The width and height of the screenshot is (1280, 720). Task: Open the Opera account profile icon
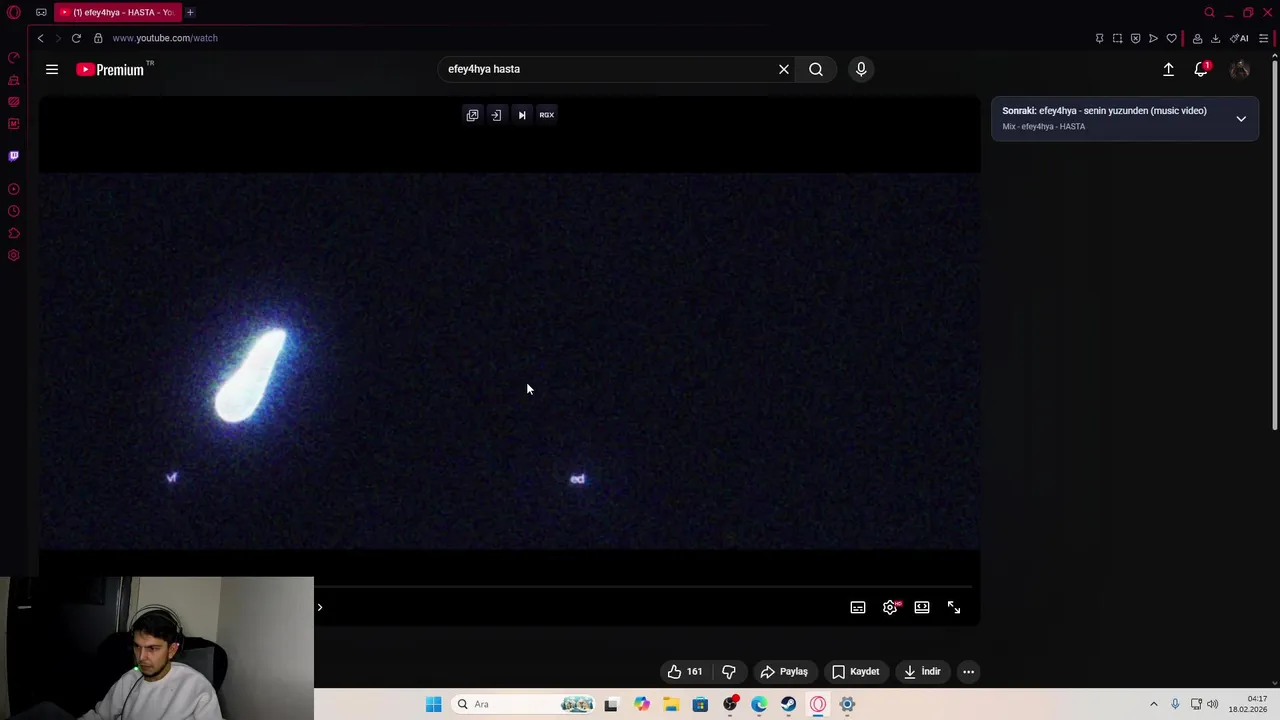[x=1197, y=38]
